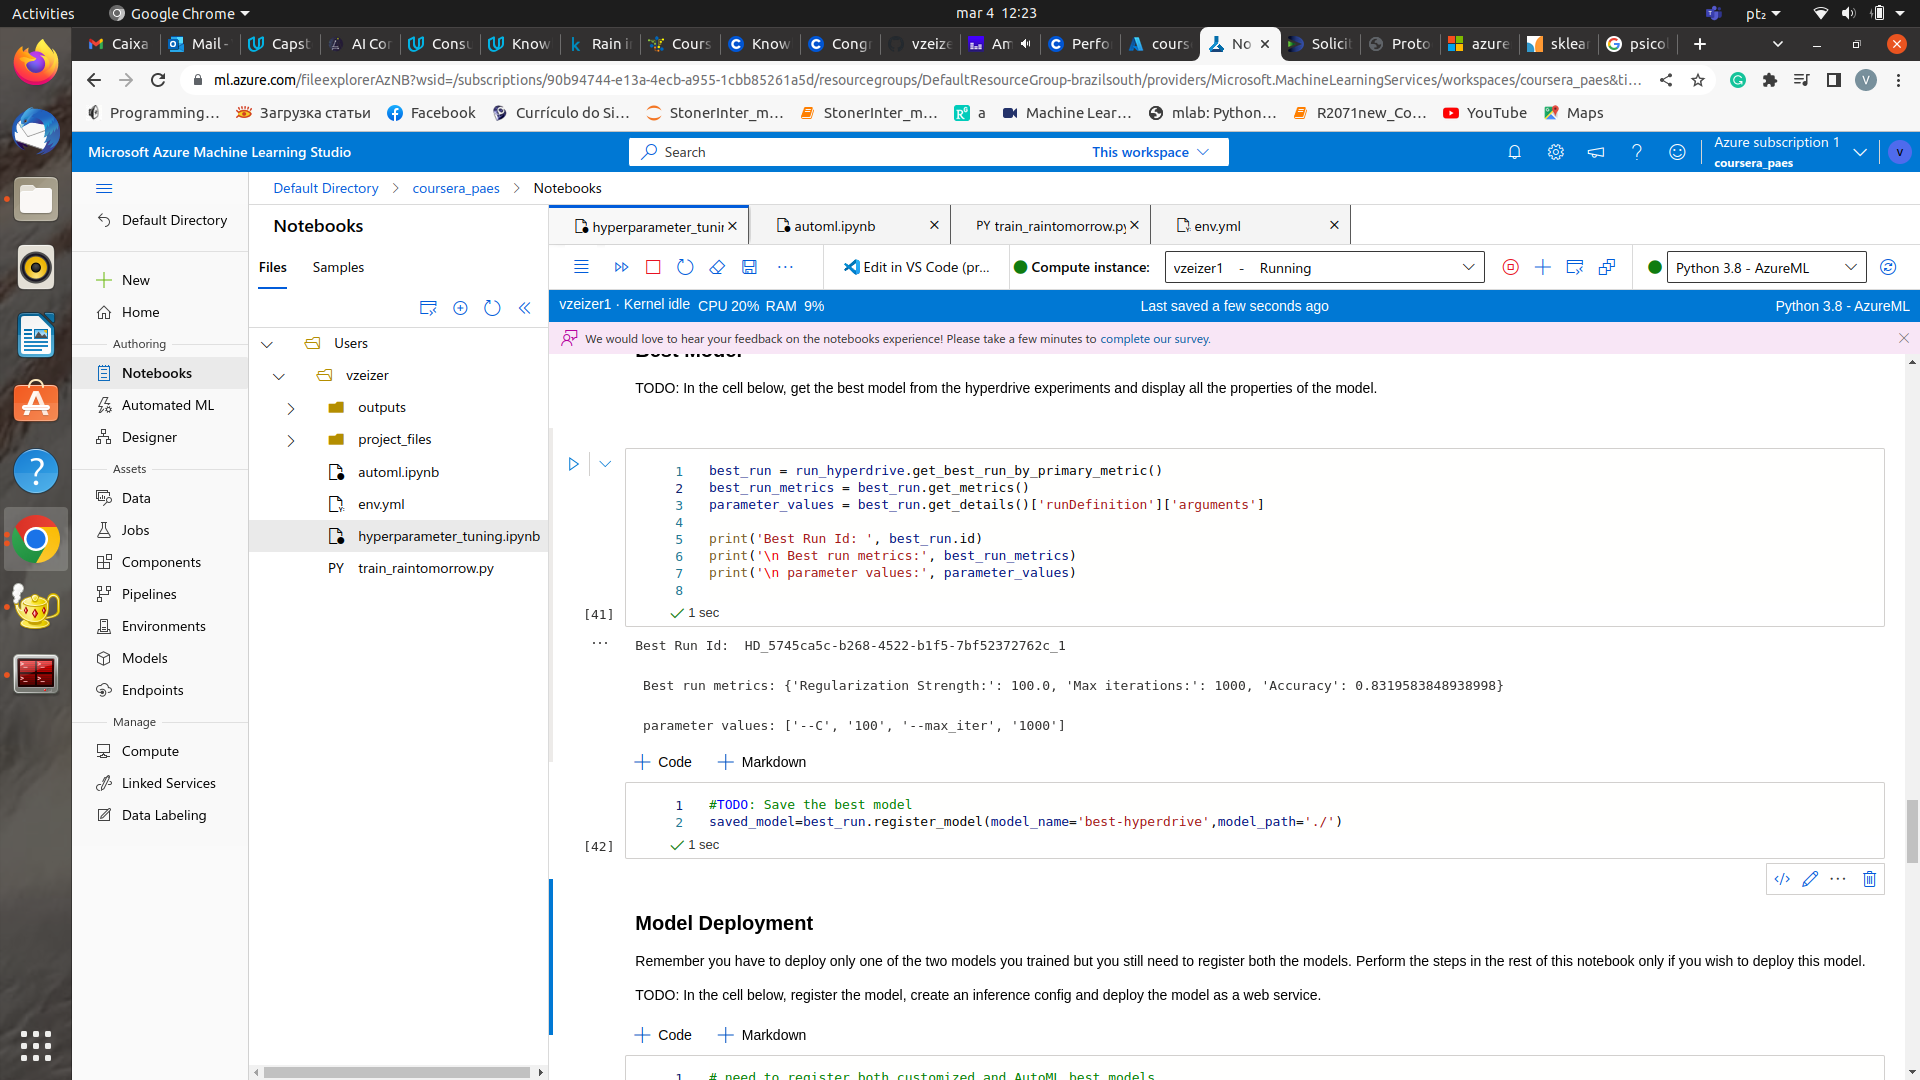Click the 'complete our survey' link
The width and height of the screenshot is (1920, 1080).
coord(1154,339)
